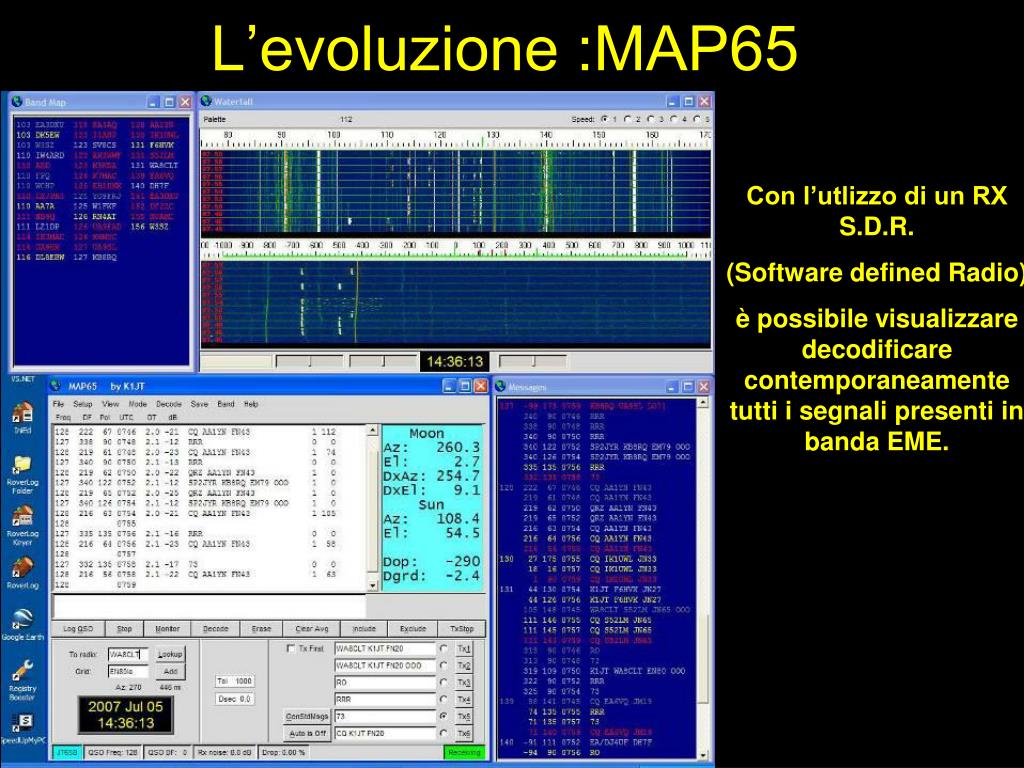Screen dimensions: 1024x768
Task: Minimize the Waterfall window
Action: click(673, 101)
